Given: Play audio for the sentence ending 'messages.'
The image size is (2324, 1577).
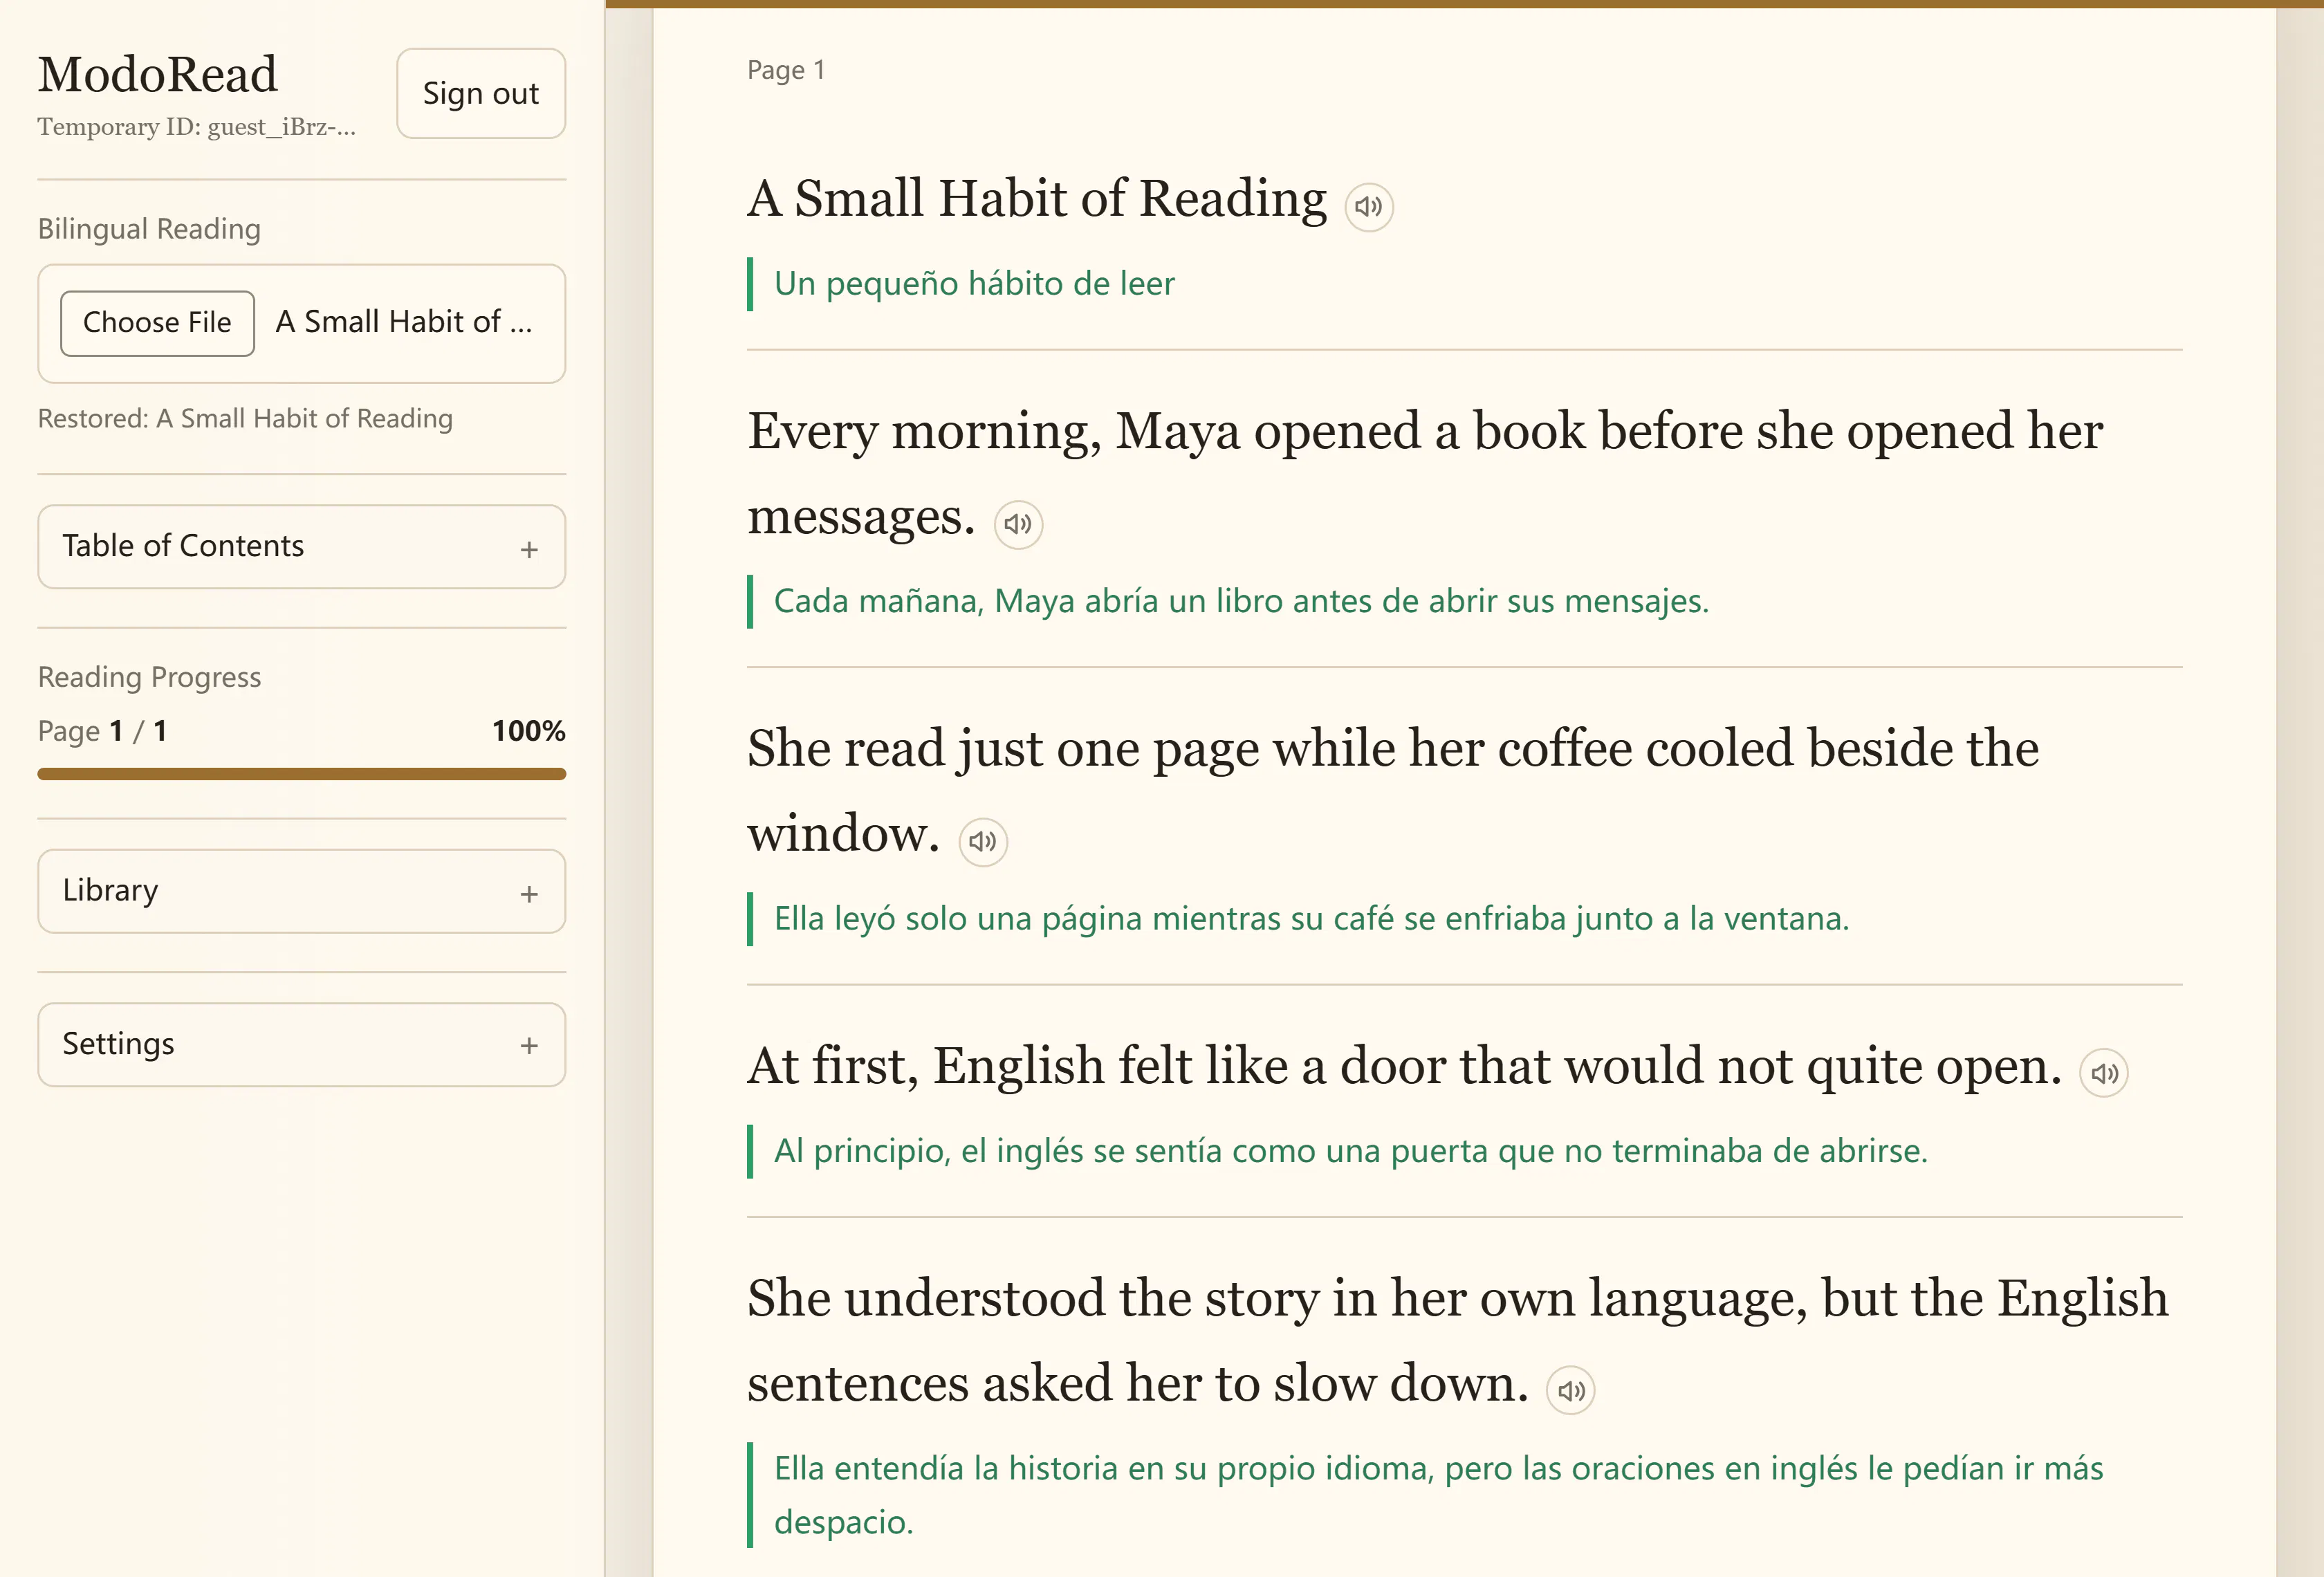Looking at the screenshot, I should pyautogui.click(x=1018, y=524).
